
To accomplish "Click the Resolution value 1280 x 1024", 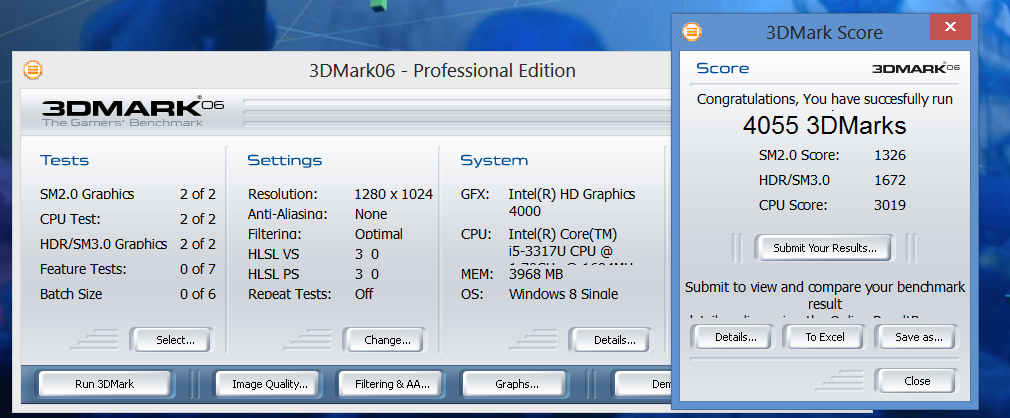I will click(x=394, y=194).
